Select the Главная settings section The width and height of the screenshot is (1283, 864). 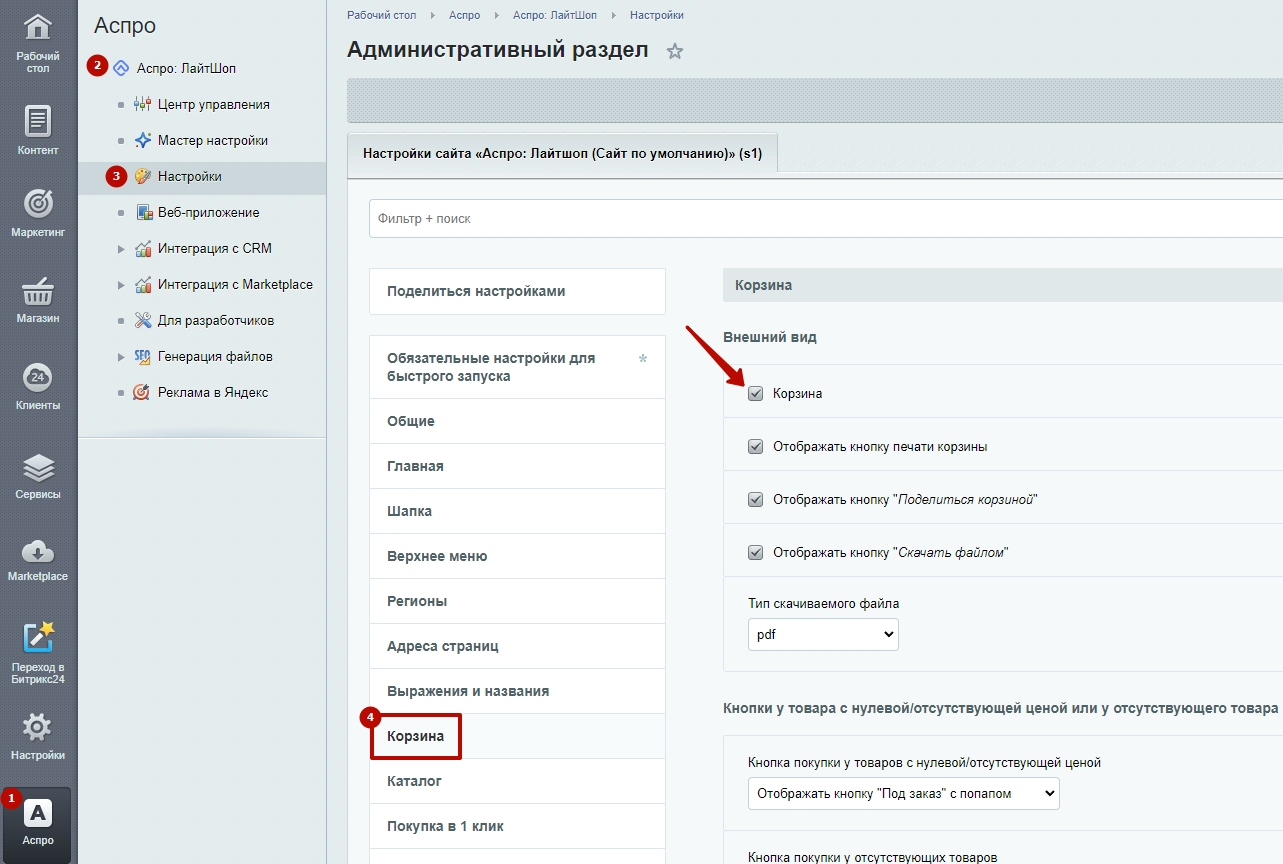coord(517,466)
